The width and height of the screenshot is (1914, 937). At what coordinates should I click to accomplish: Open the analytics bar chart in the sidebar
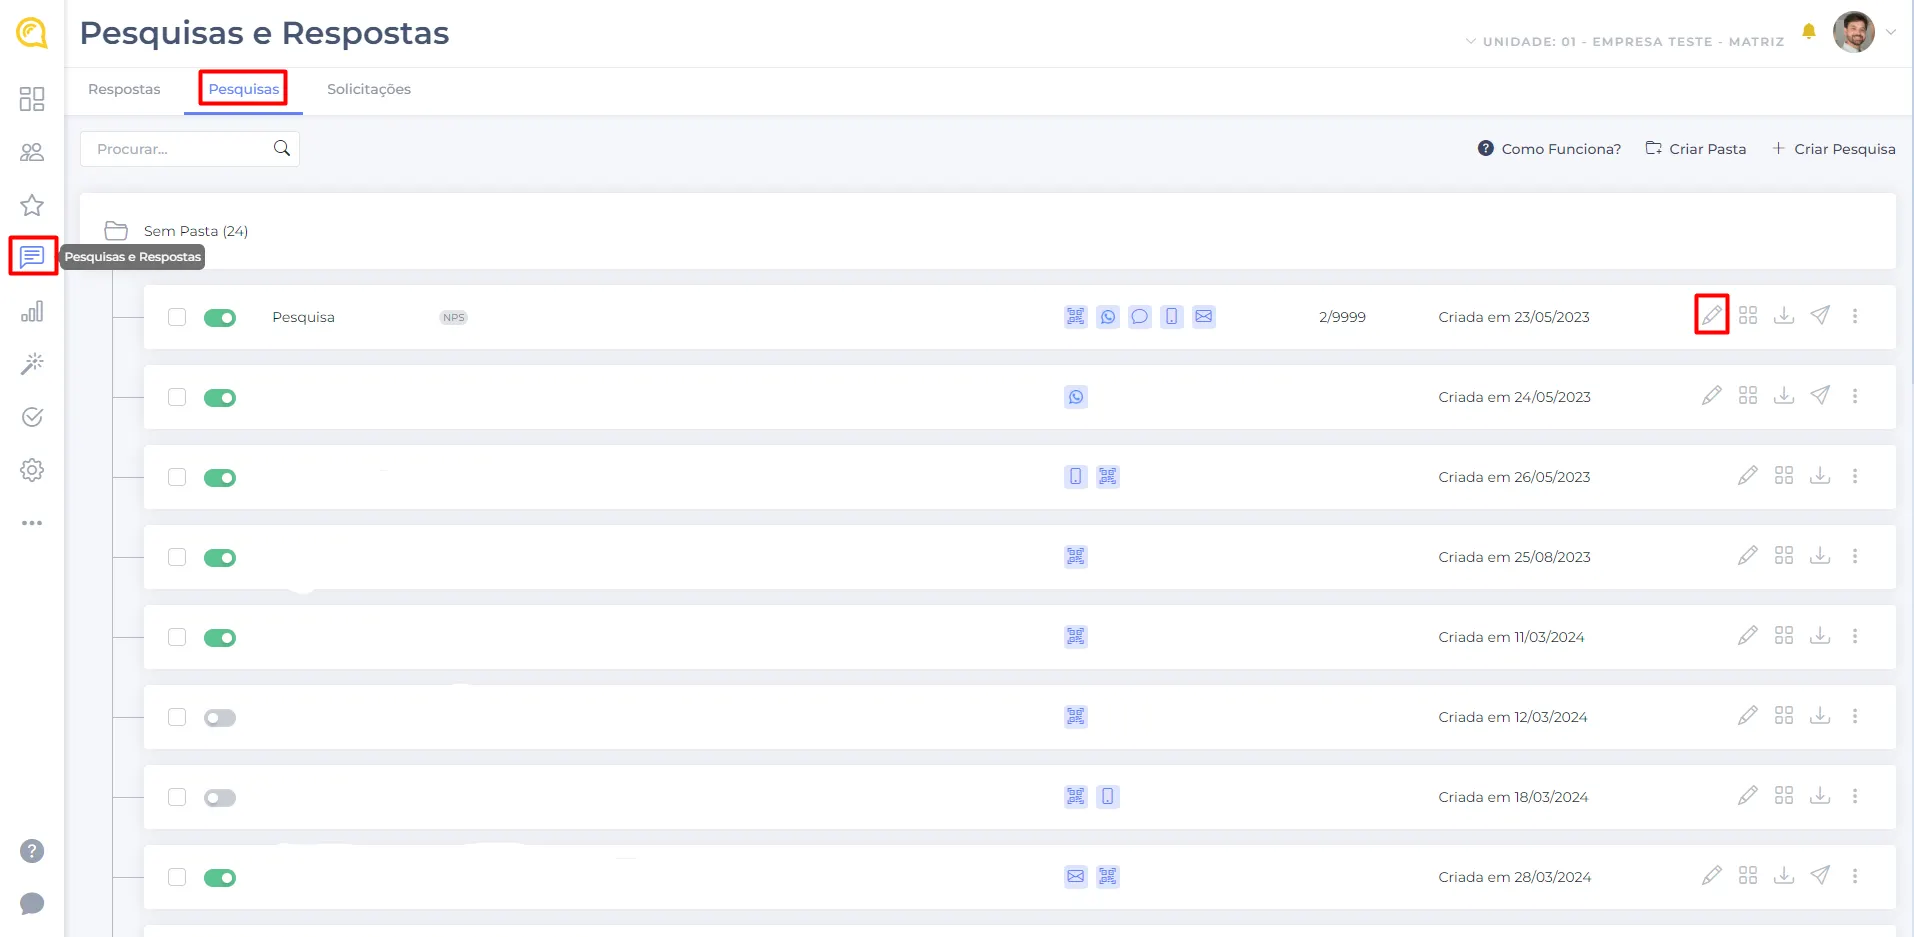[32, 311]
